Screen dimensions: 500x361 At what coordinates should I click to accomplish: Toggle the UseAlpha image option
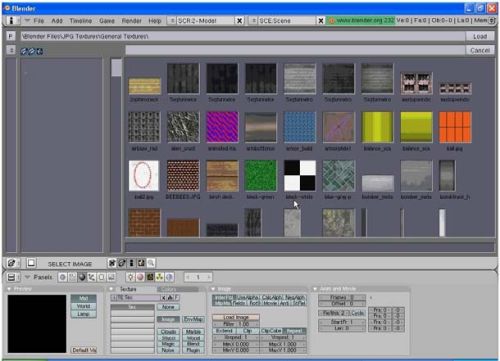click(x=247, y=297)
